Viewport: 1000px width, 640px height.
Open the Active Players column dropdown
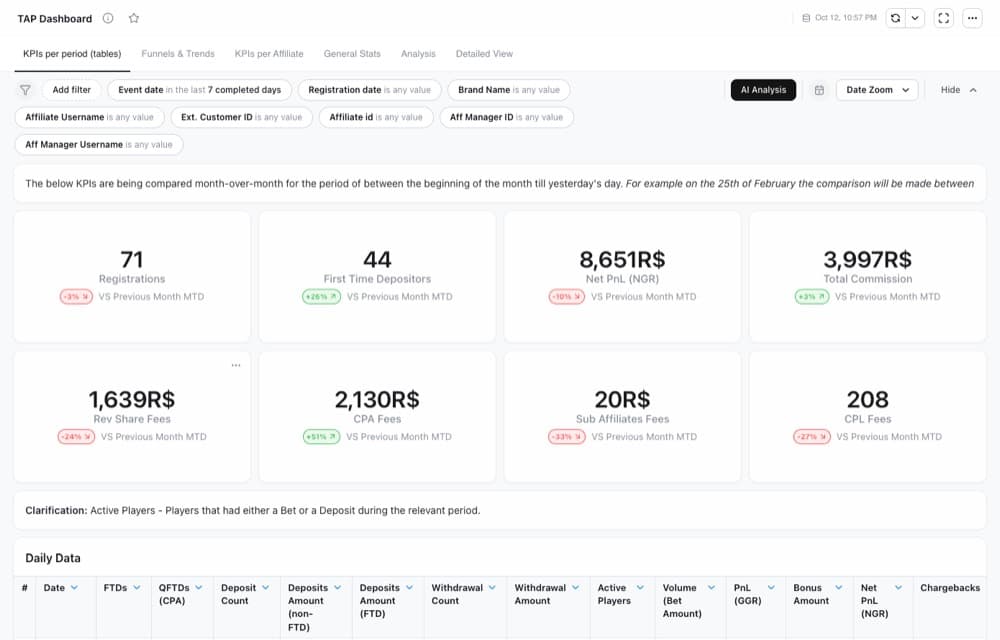pyautogui.click(x=640, y=588)
